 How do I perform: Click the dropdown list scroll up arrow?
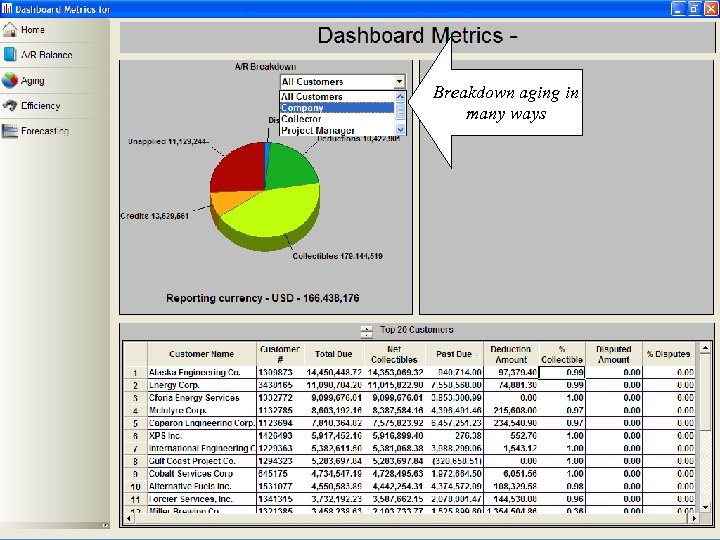coord(400,96)
